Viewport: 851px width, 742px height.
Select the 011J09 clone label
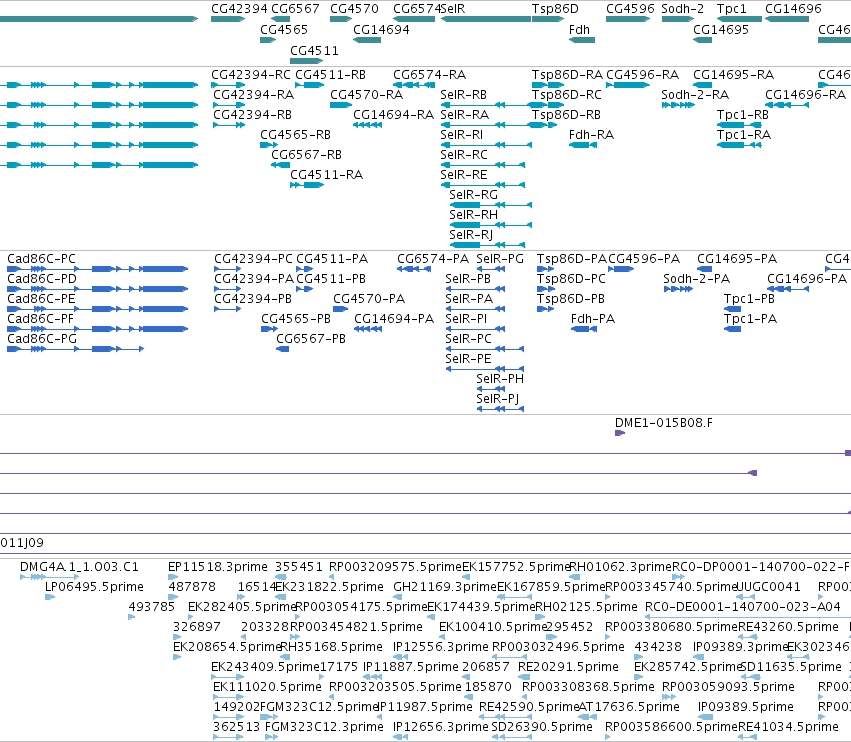[x=22, y=542]
